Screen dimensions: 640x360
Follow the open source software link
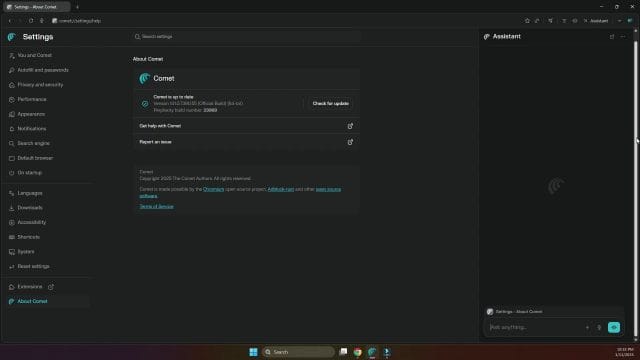(328, 189)
